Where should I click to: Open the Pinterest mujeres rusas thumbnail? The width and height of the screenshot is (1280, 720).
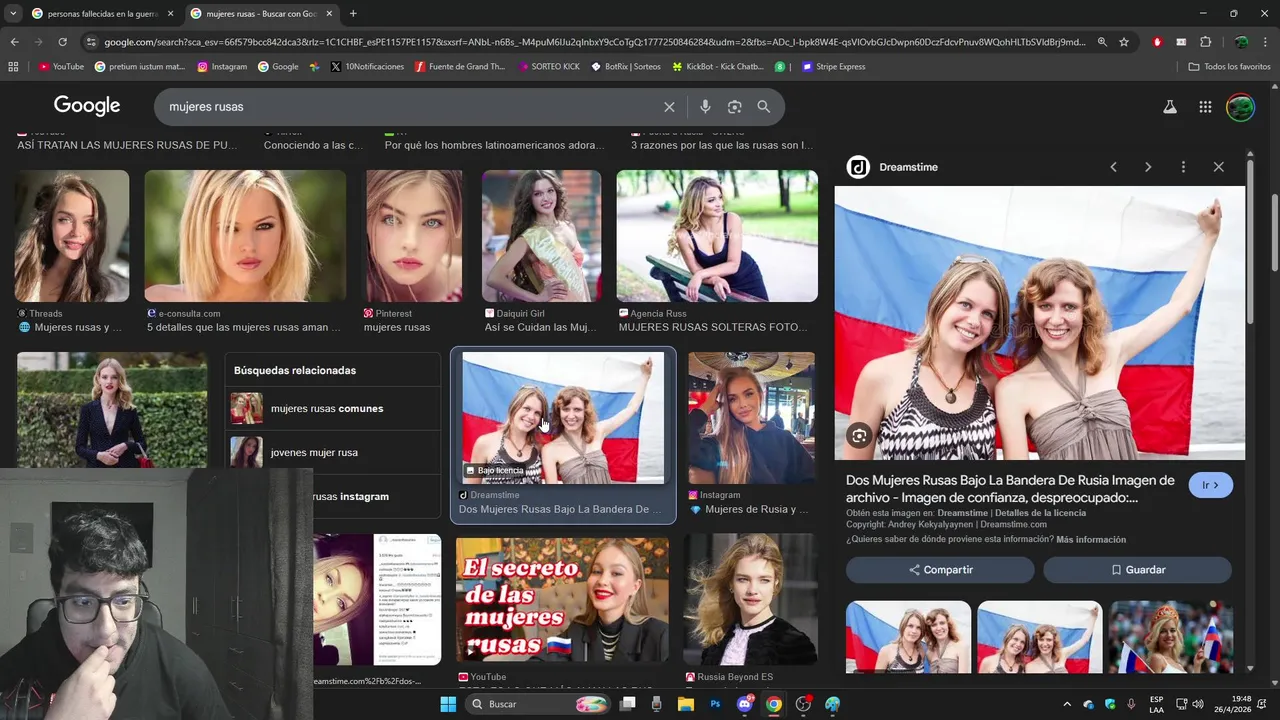point(414,236)
